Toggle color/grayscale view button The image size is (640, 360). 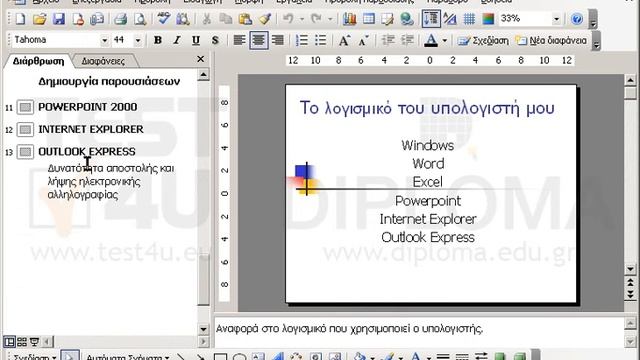tap(488, 19)
